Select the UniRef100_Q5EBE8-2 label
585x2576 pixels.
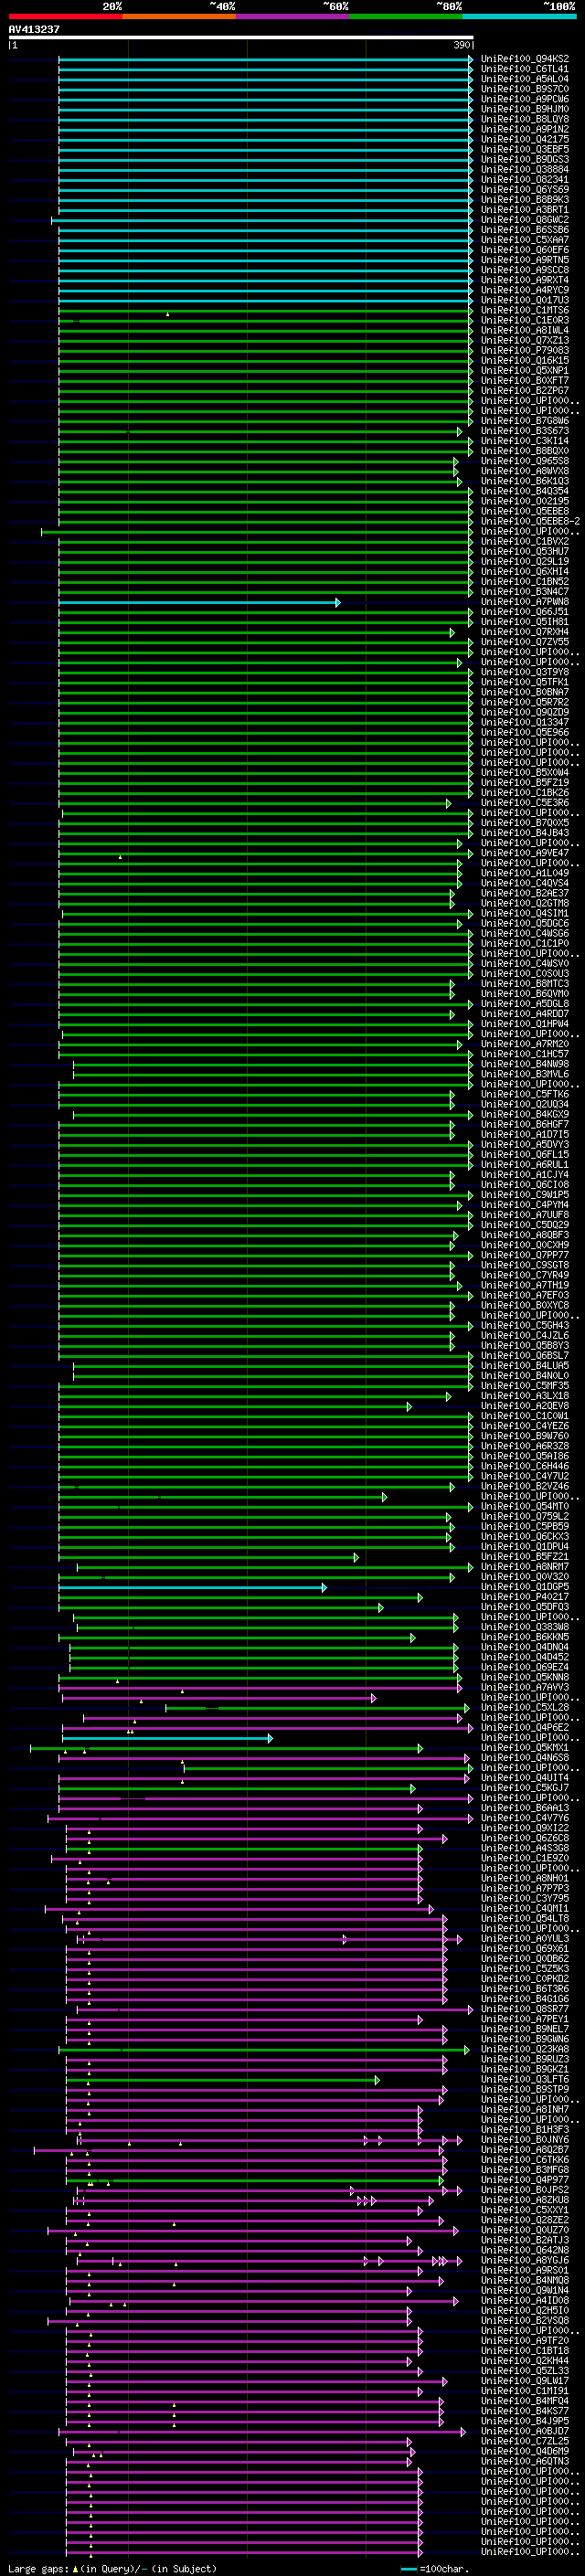[x=530, y=521]
